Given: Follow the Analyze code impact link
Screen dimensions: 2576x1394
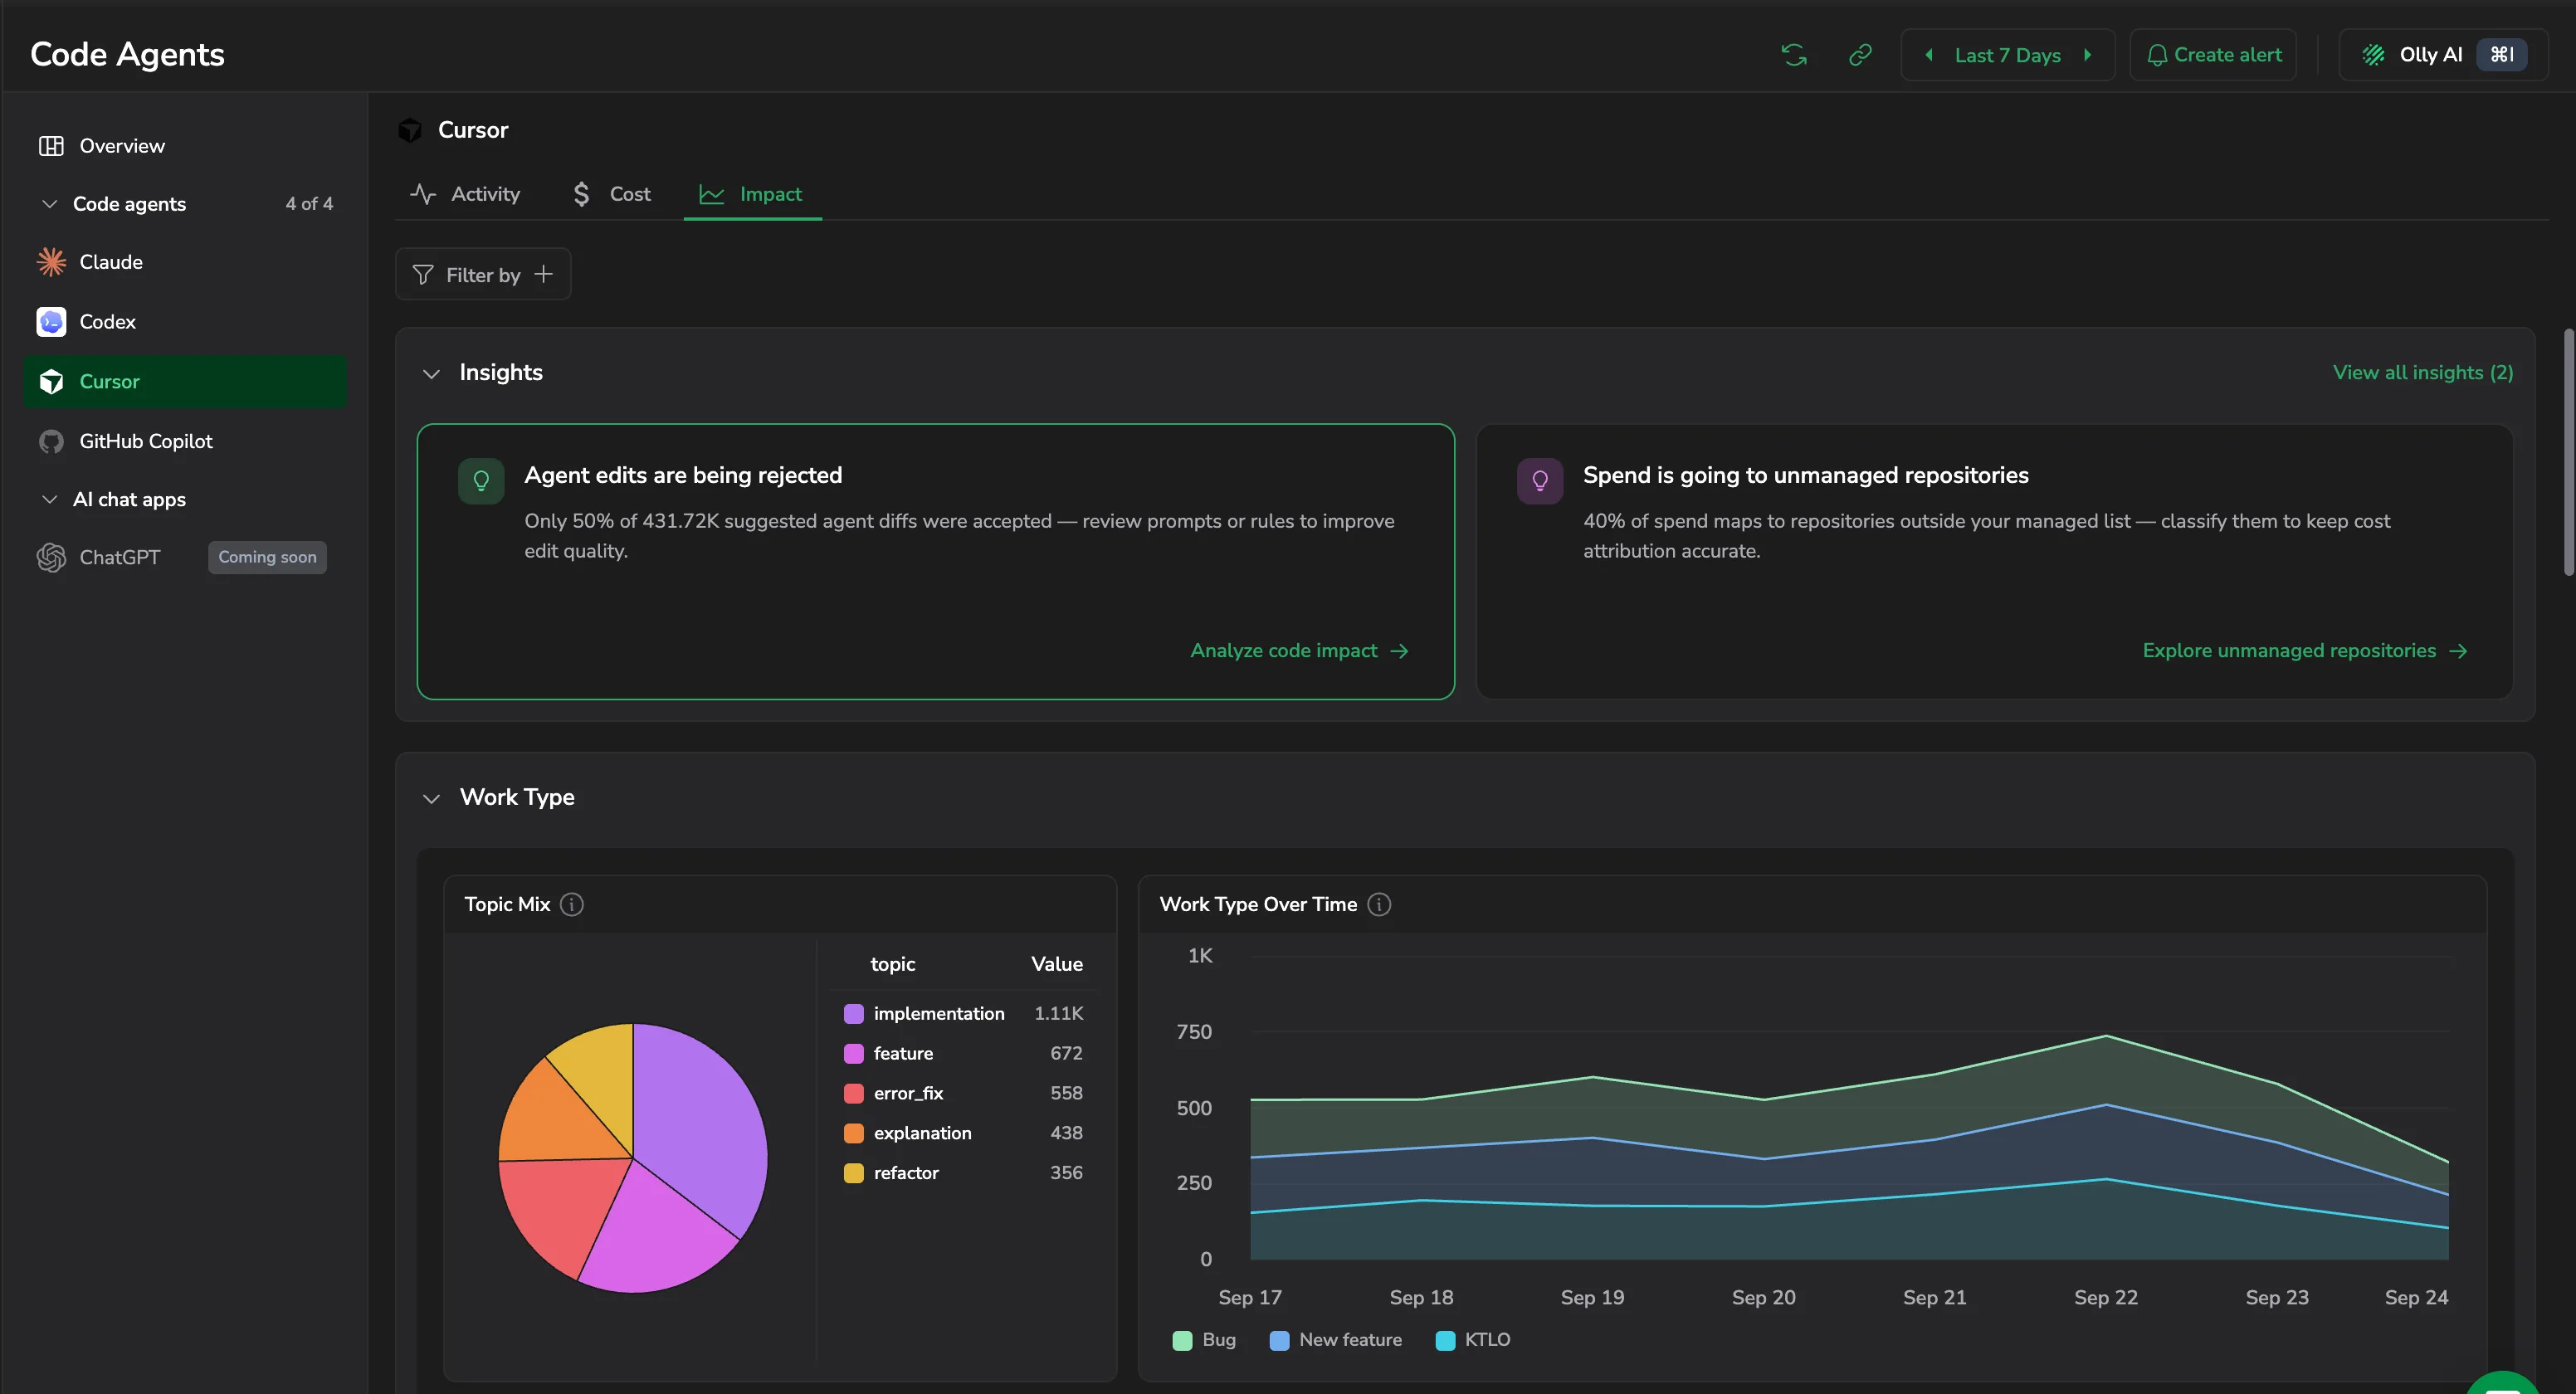Looking at the screenshot, I should coord(1299,650).
